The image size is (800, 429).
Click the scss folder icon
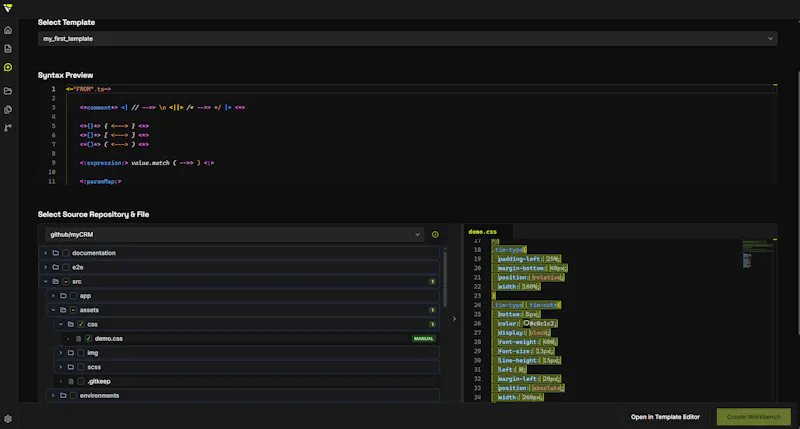[71, 367]
